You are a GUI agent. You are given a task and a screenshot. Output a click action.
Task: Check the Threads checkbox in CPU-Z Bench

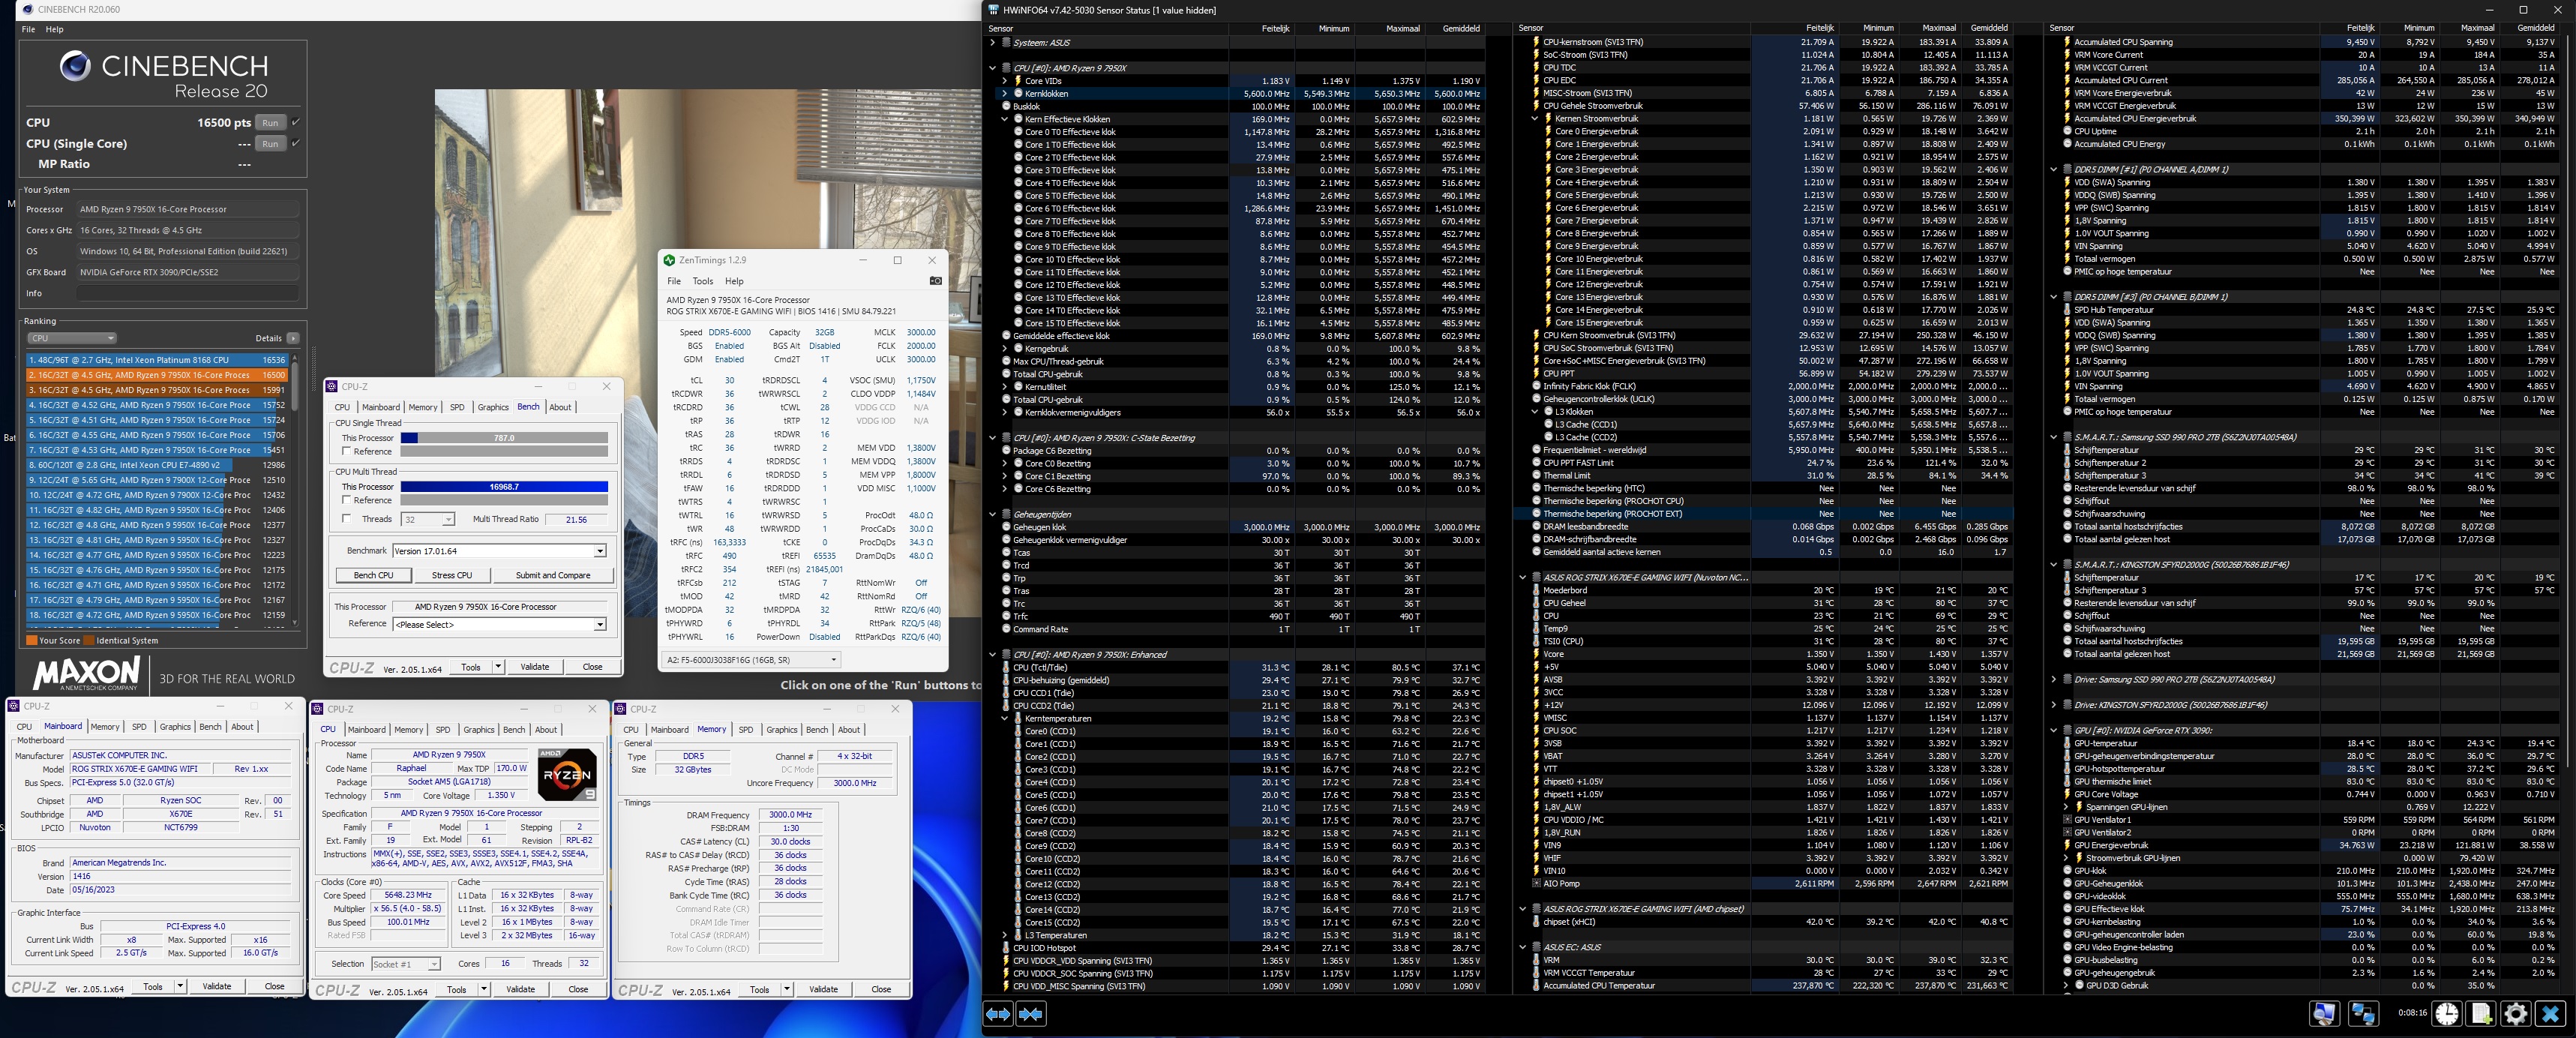coord(346,519)
